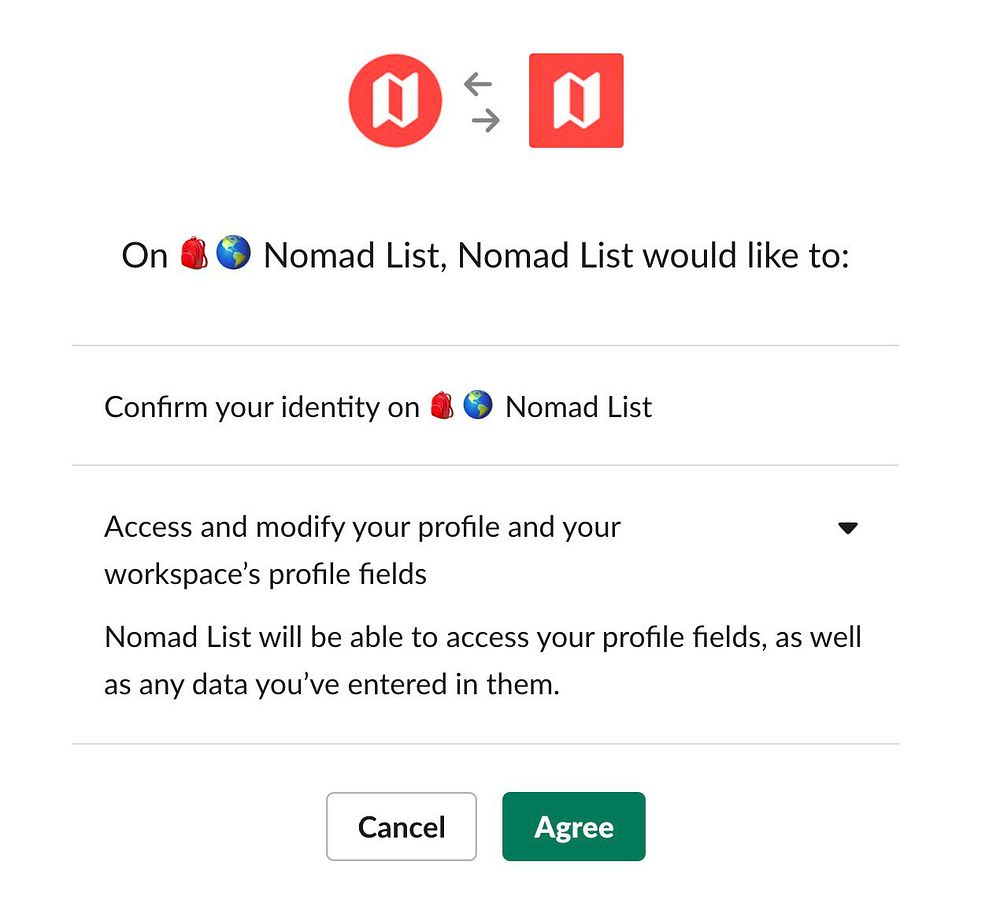Click the right-pointing arrow between logos
The height and width of the screenshot is (924, 1000).
pos(486,121)
